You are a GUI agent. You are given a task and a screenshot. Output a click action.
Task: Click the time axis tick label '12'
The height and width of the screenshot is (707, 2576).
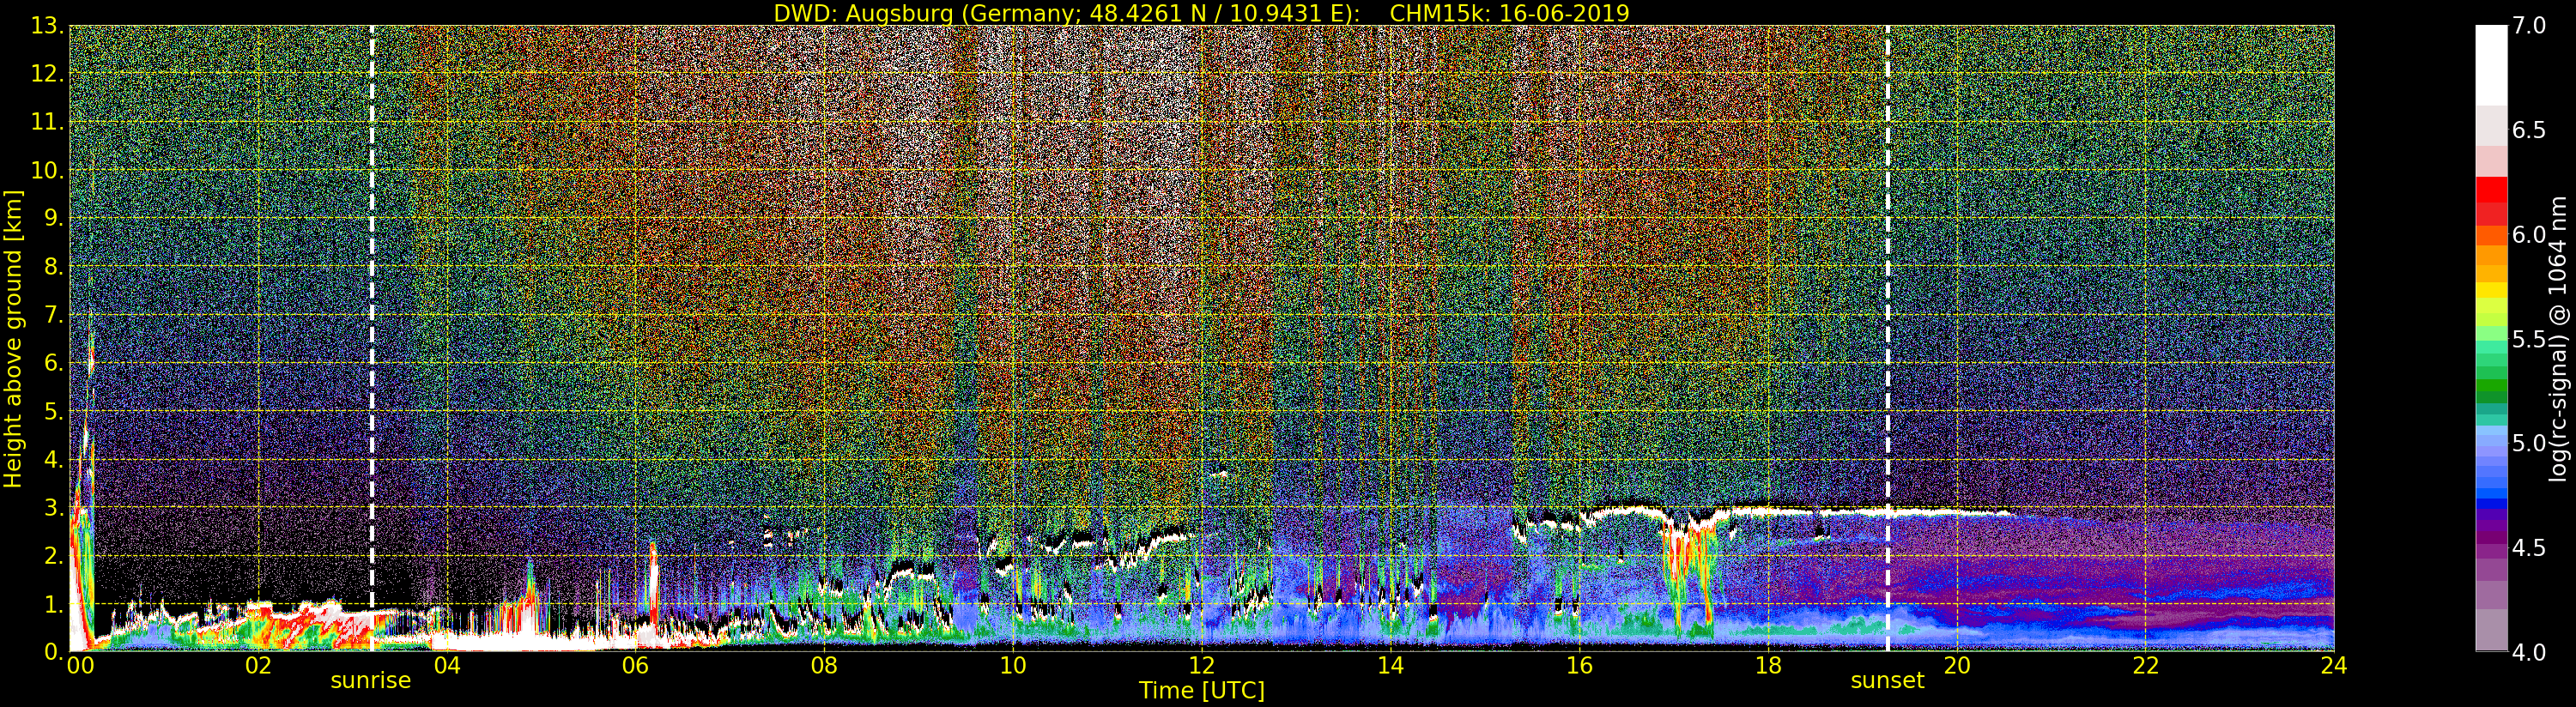point(1202,666)
